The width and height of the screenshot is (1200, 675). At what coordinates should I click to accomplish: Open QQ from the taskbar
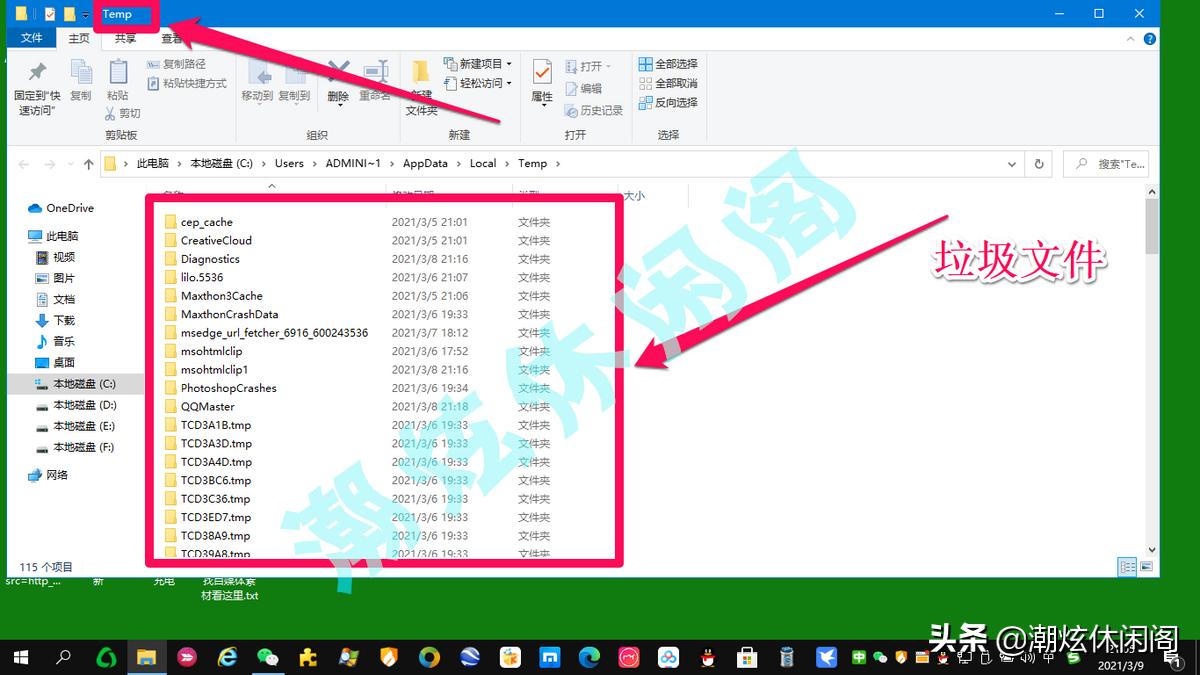click(707, 657)
